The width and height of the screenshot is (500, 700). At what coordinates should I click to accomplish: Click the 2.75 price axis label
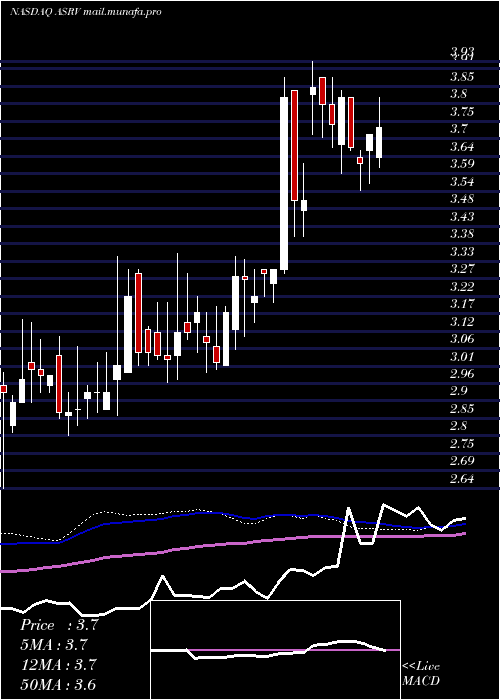coord(462,444)
